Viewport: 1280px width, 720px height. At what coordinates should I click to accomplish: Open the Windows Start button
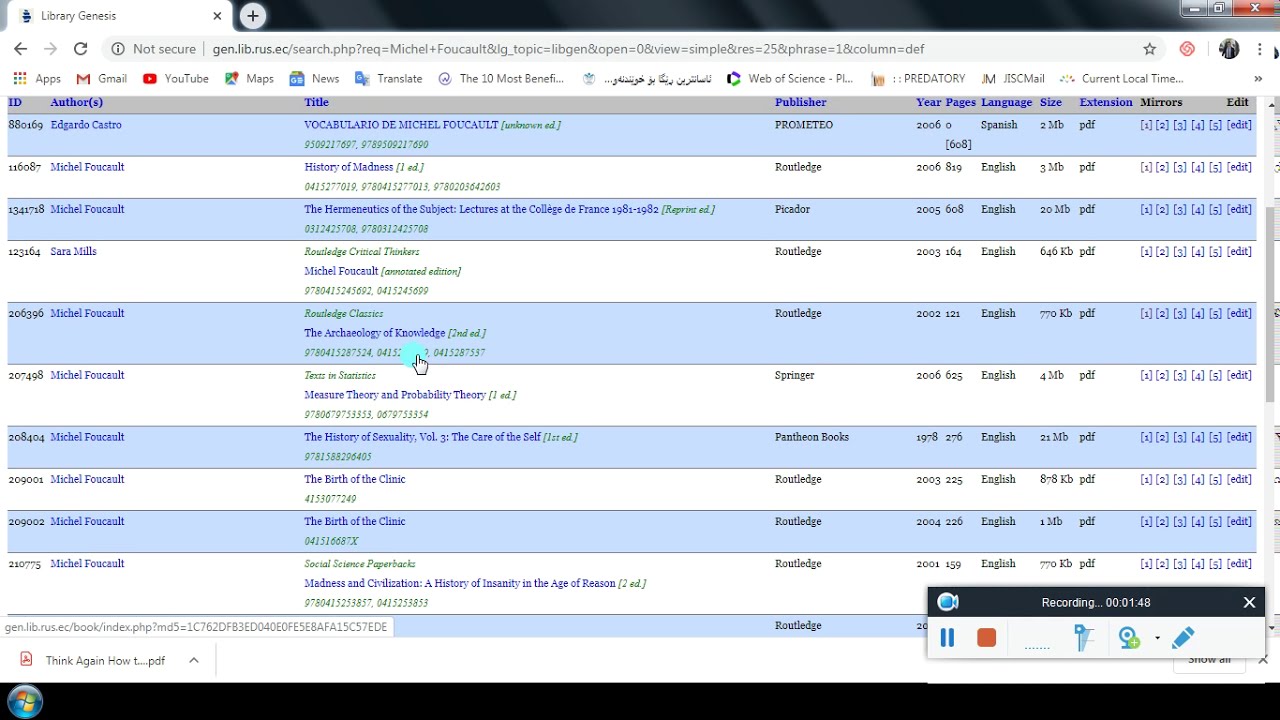point(25,701)
